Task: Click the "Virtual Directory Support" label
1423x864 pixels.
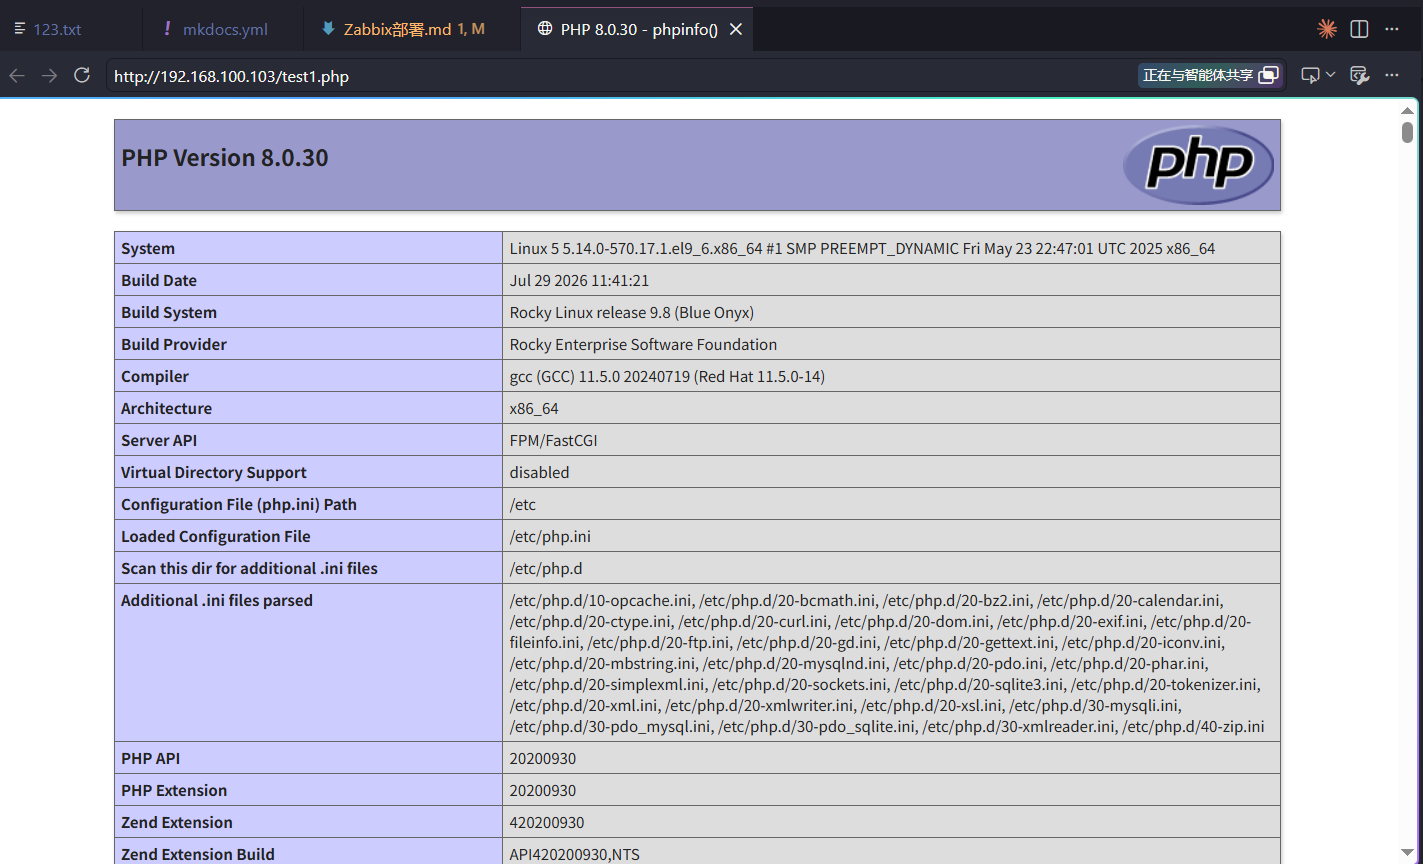Action: click(214, 472)
